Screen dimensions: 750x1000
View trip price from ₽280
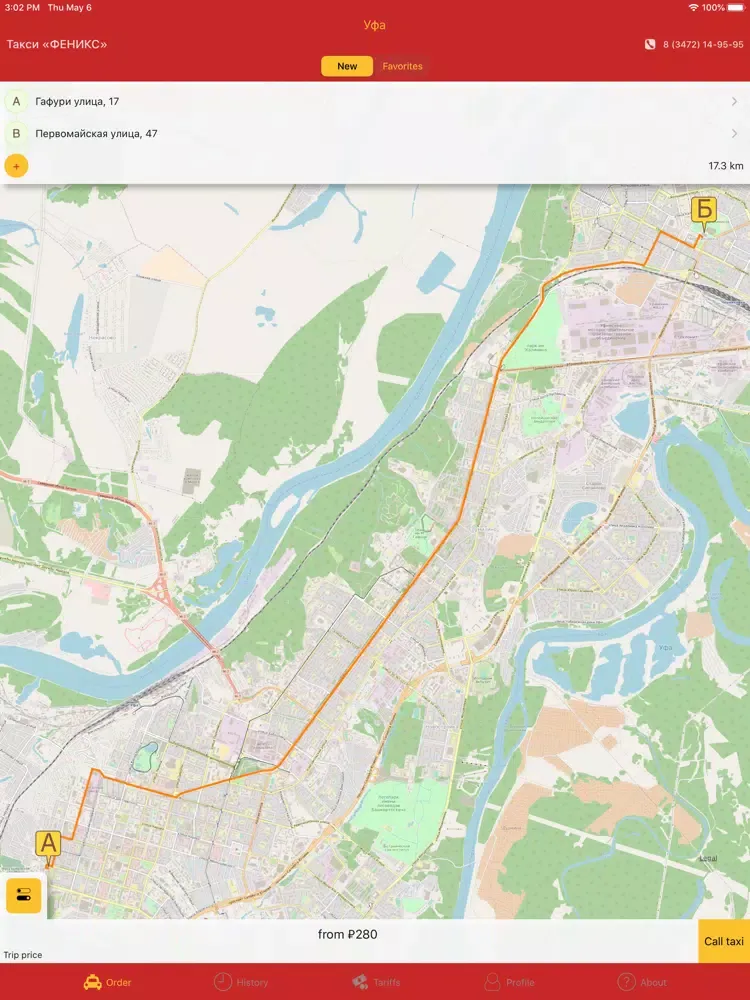click(x=348, y=934)
